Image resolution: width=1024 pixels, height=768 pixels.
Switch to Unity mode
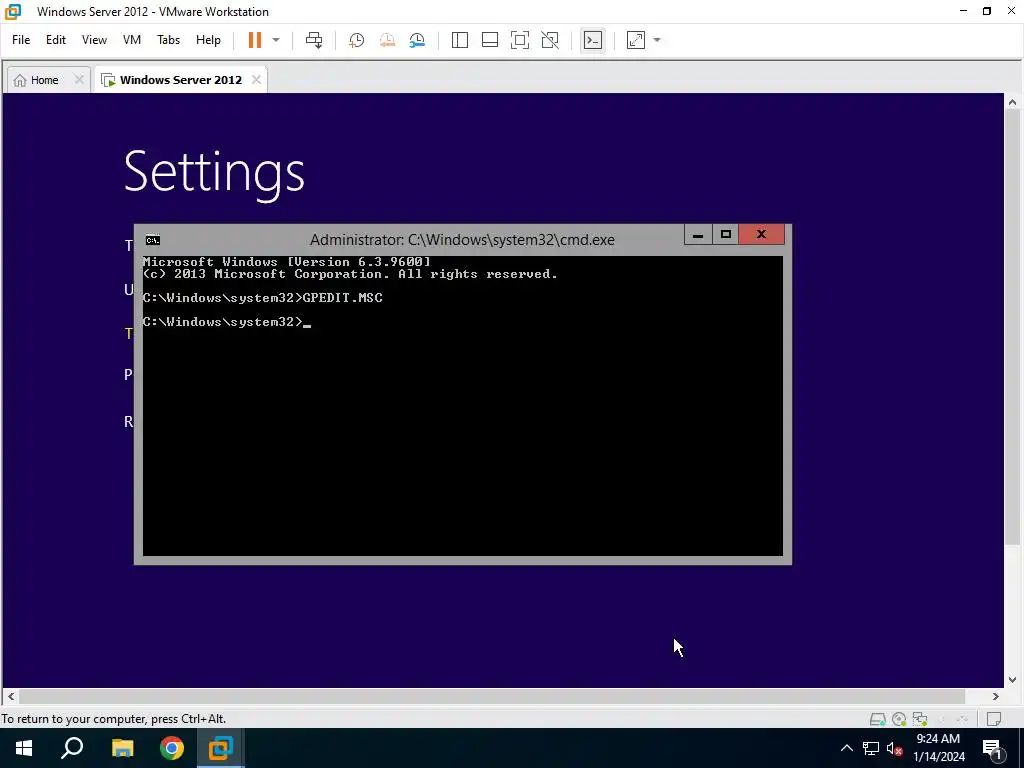click(x=550, y=40)
